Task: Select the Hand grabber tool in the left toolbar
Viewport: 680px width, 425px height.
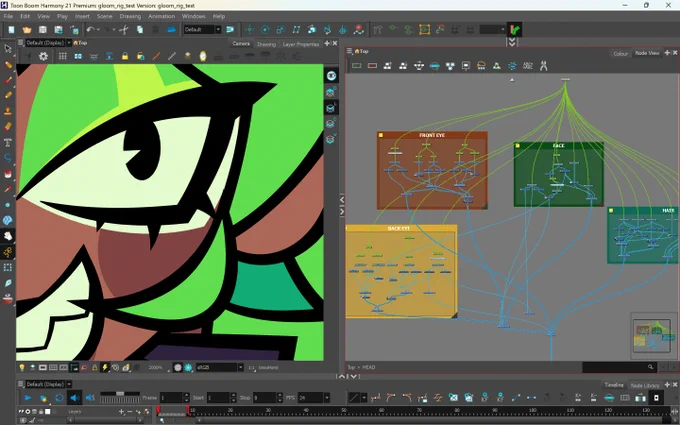Action: pos(8,236)
